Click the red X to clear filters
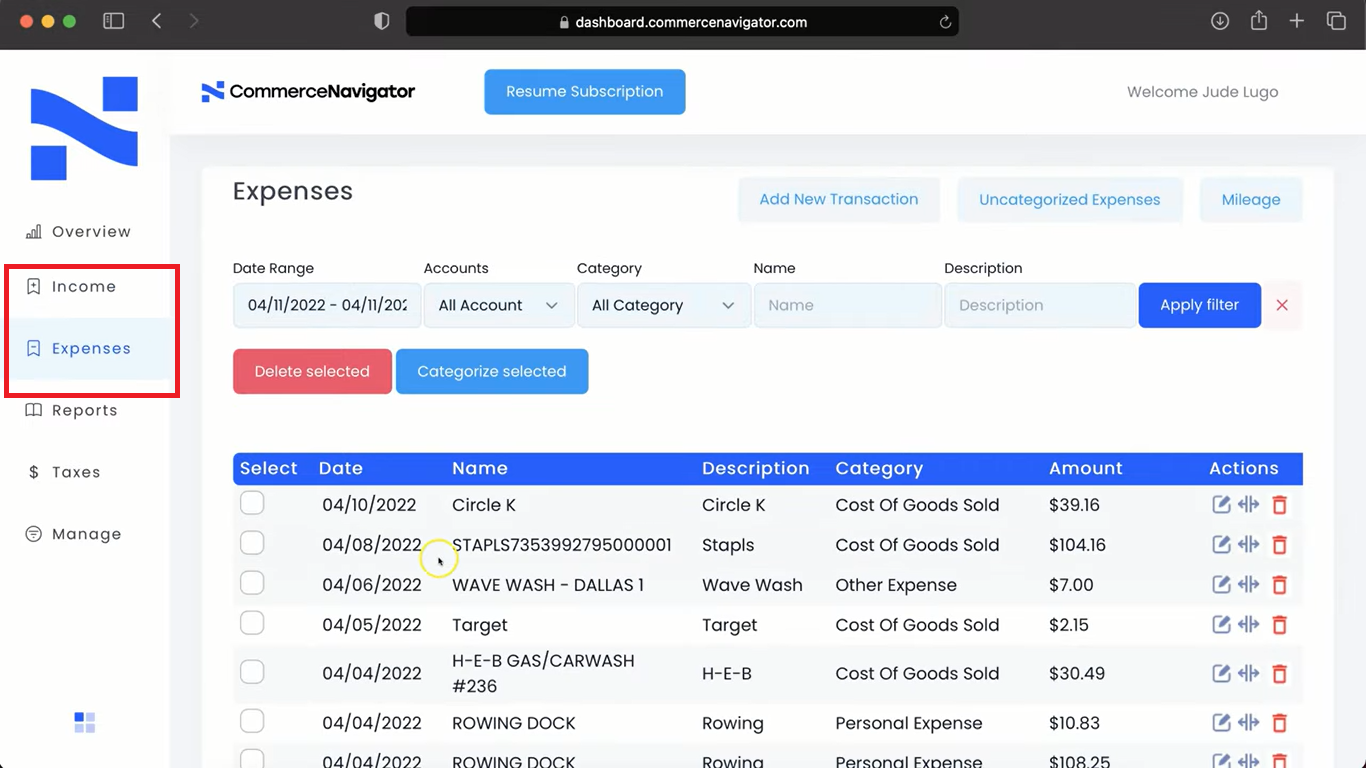Viewport: 1366px width, 768px height. click(1282, 305)
